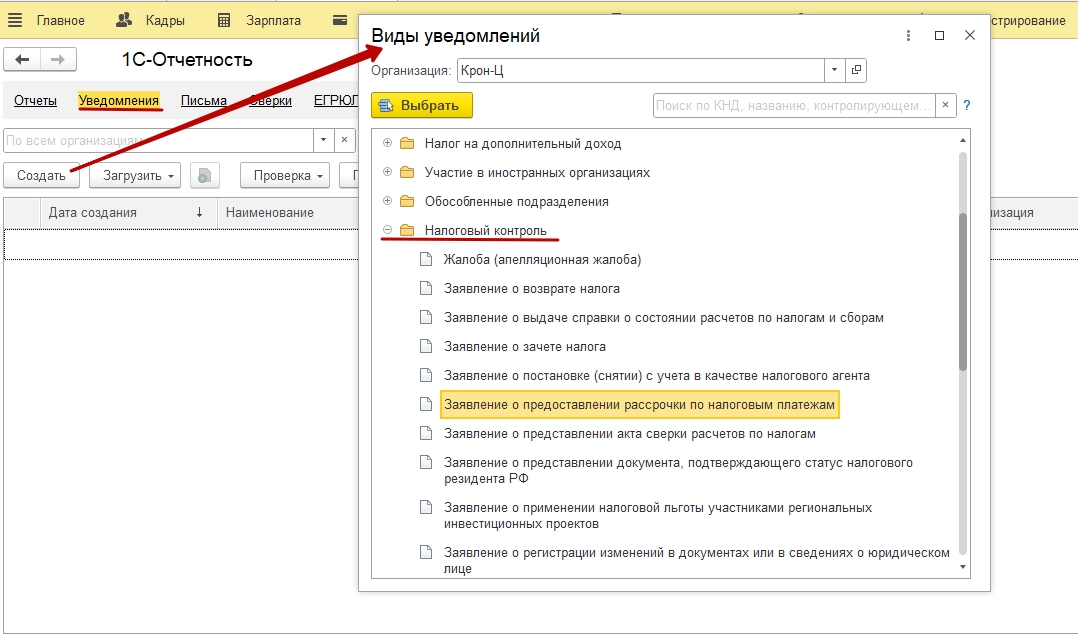Click the document icon beside 'Жалоба (апелляционная жалоба)'
The image size is (1078, 636).
coord(426,259)
